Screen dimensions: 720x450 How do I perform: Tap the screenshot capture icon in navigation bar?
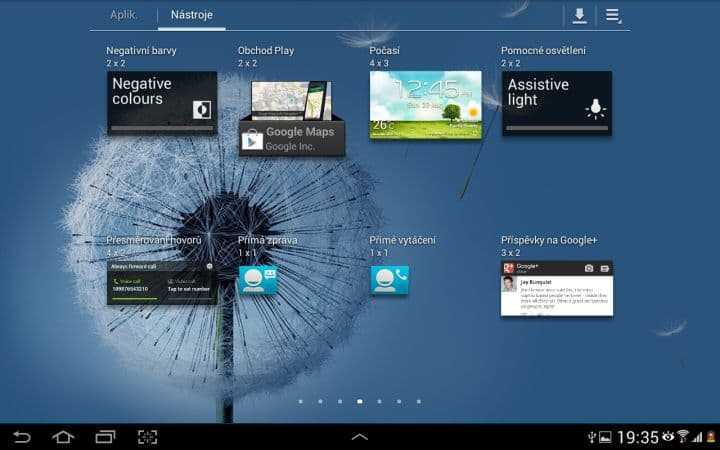[148, 437]
